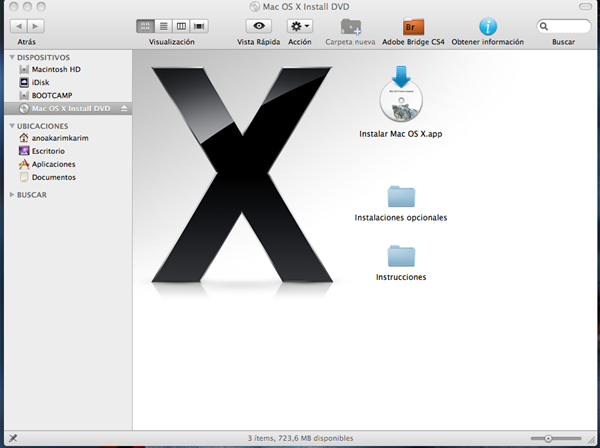Image resolution: width=600 pixels, height=448 pixels.
Task: Switch to Cover Flow view mode
Action: click(x=199, y=25)
